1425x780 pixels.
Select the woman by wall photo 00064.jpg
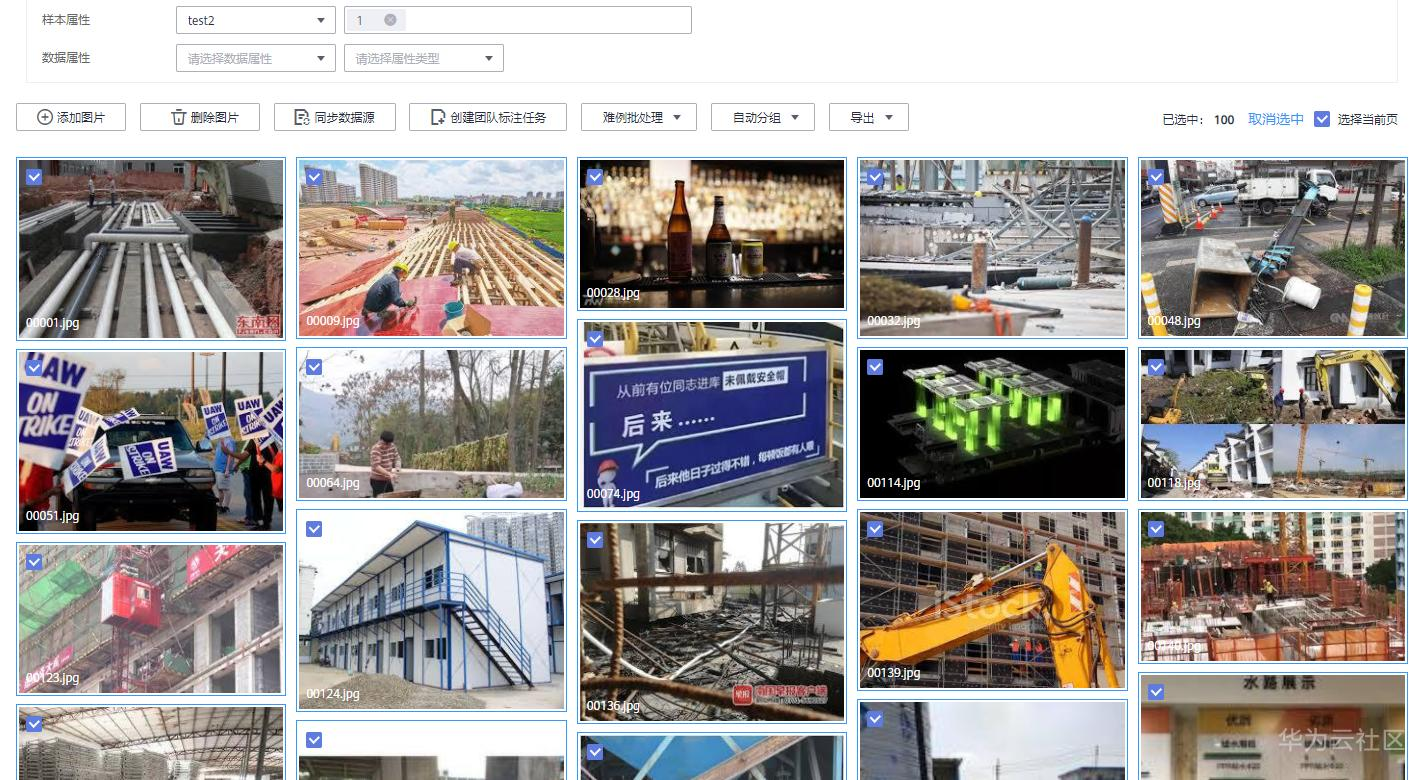click(431, 423)
